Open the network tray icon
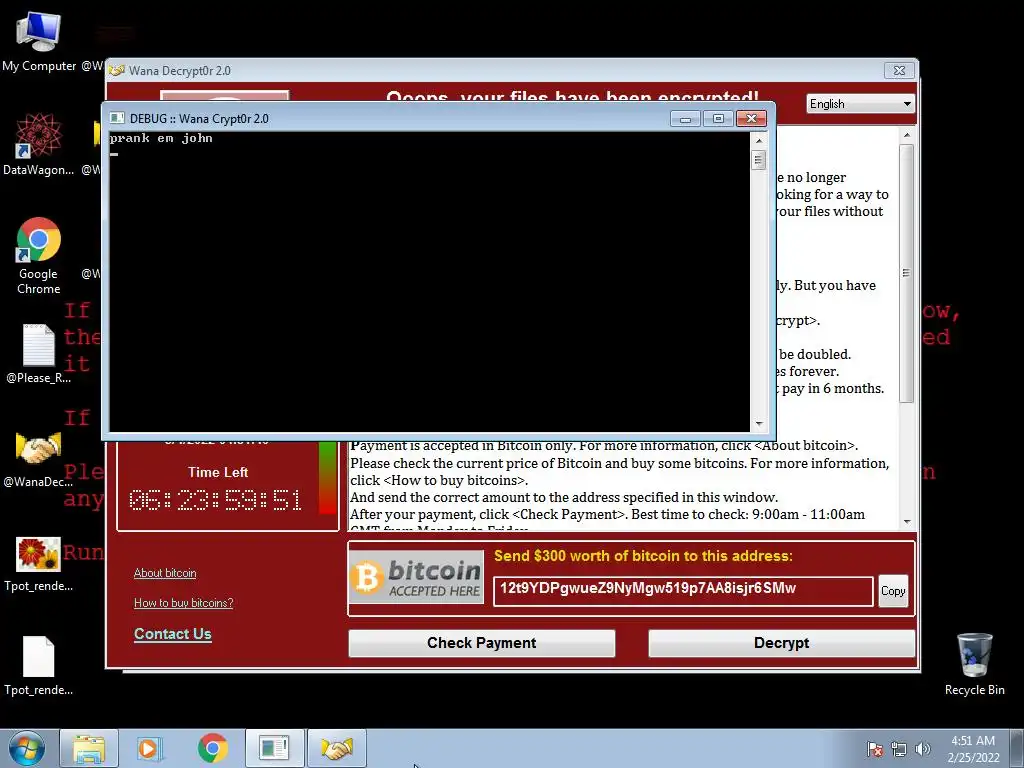 [899, 749]
